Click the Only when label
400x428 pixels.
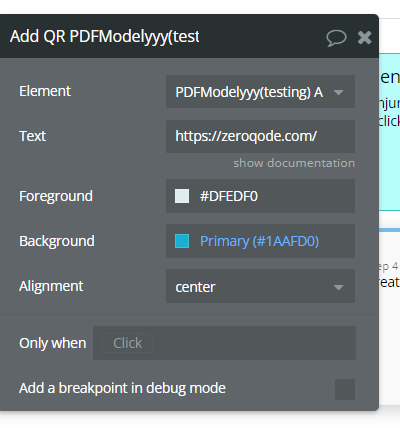coord(53,343)
